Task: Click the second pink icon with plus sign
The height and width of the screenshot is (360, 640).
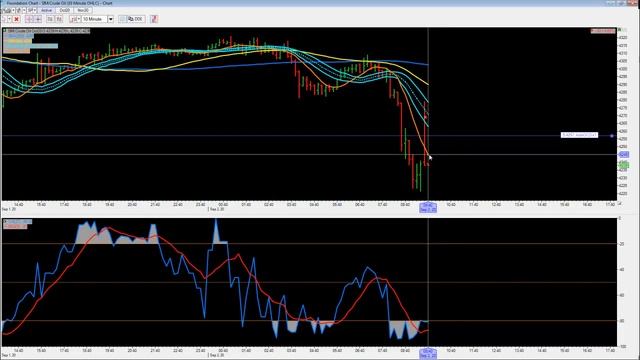Action: 38,19
